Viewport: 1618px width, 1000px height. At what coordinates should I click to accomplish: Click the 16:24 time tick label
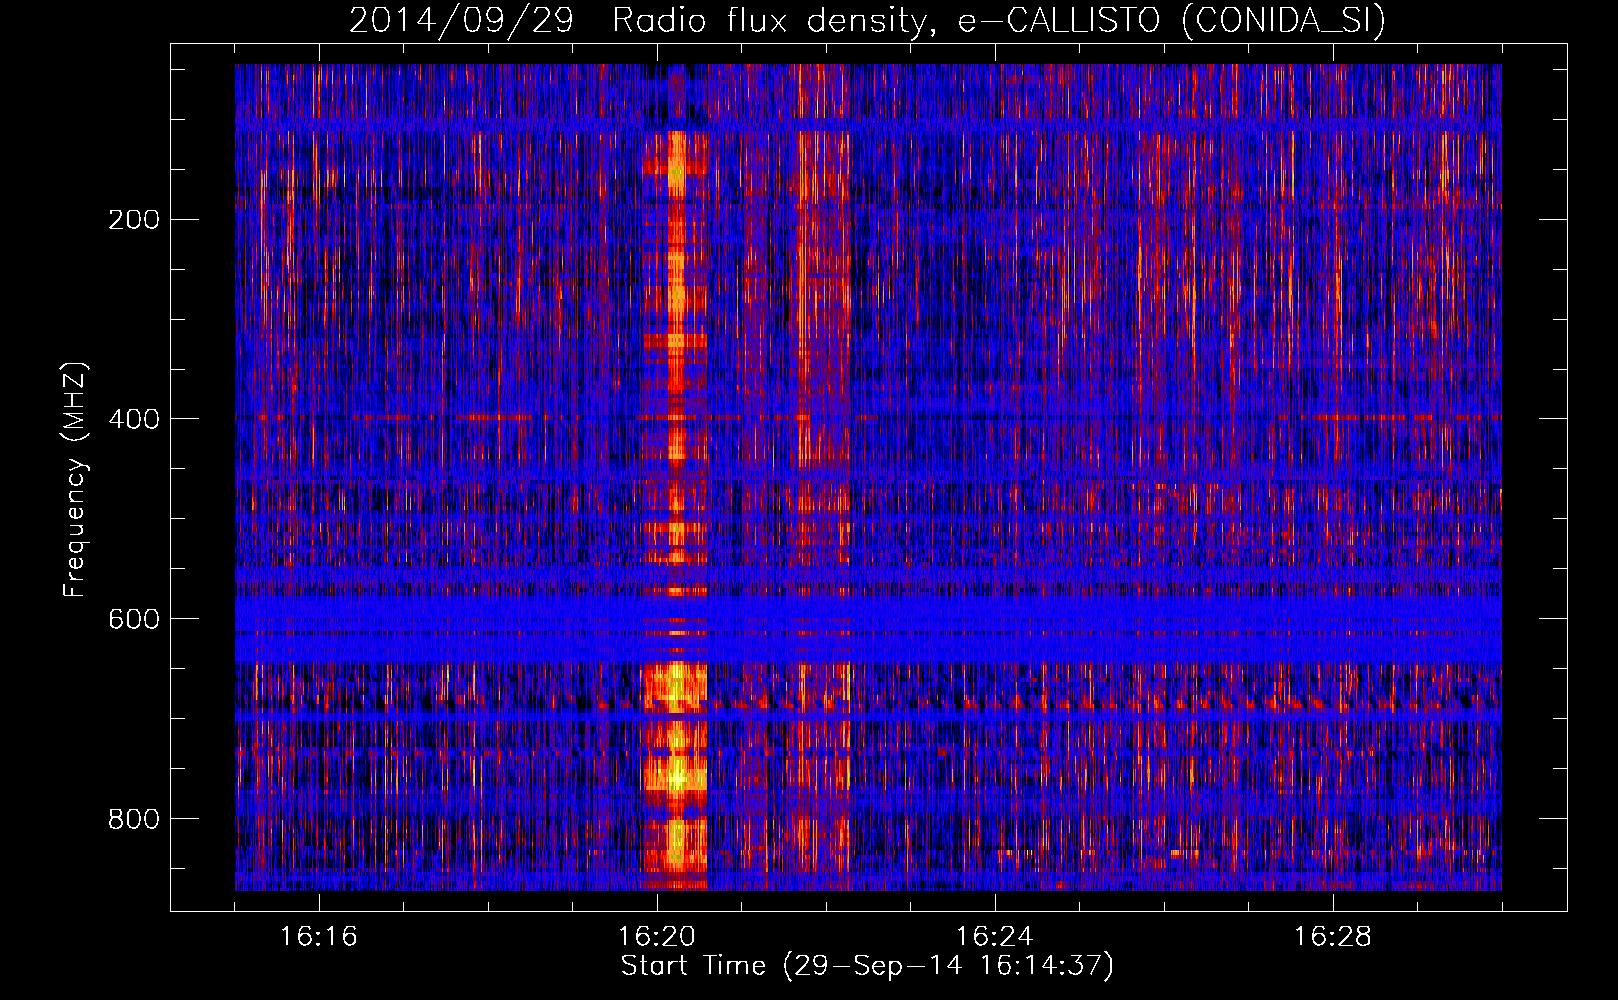(995, 937)
